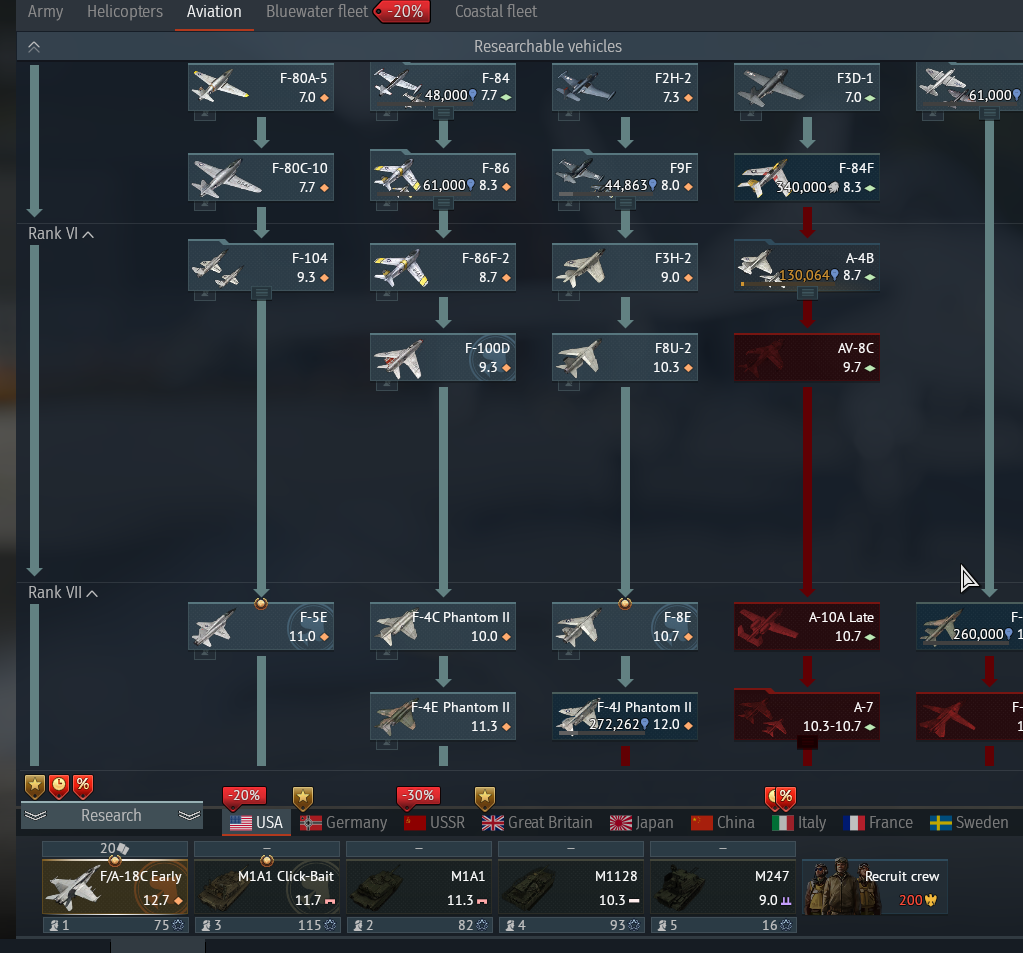1023x953 pixels.
Task: Open the Helicopters tab
Action: (x=125, y=12)
